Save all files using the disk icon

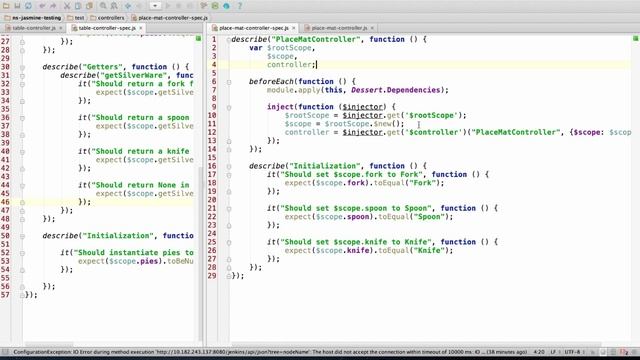pos(17,6)
